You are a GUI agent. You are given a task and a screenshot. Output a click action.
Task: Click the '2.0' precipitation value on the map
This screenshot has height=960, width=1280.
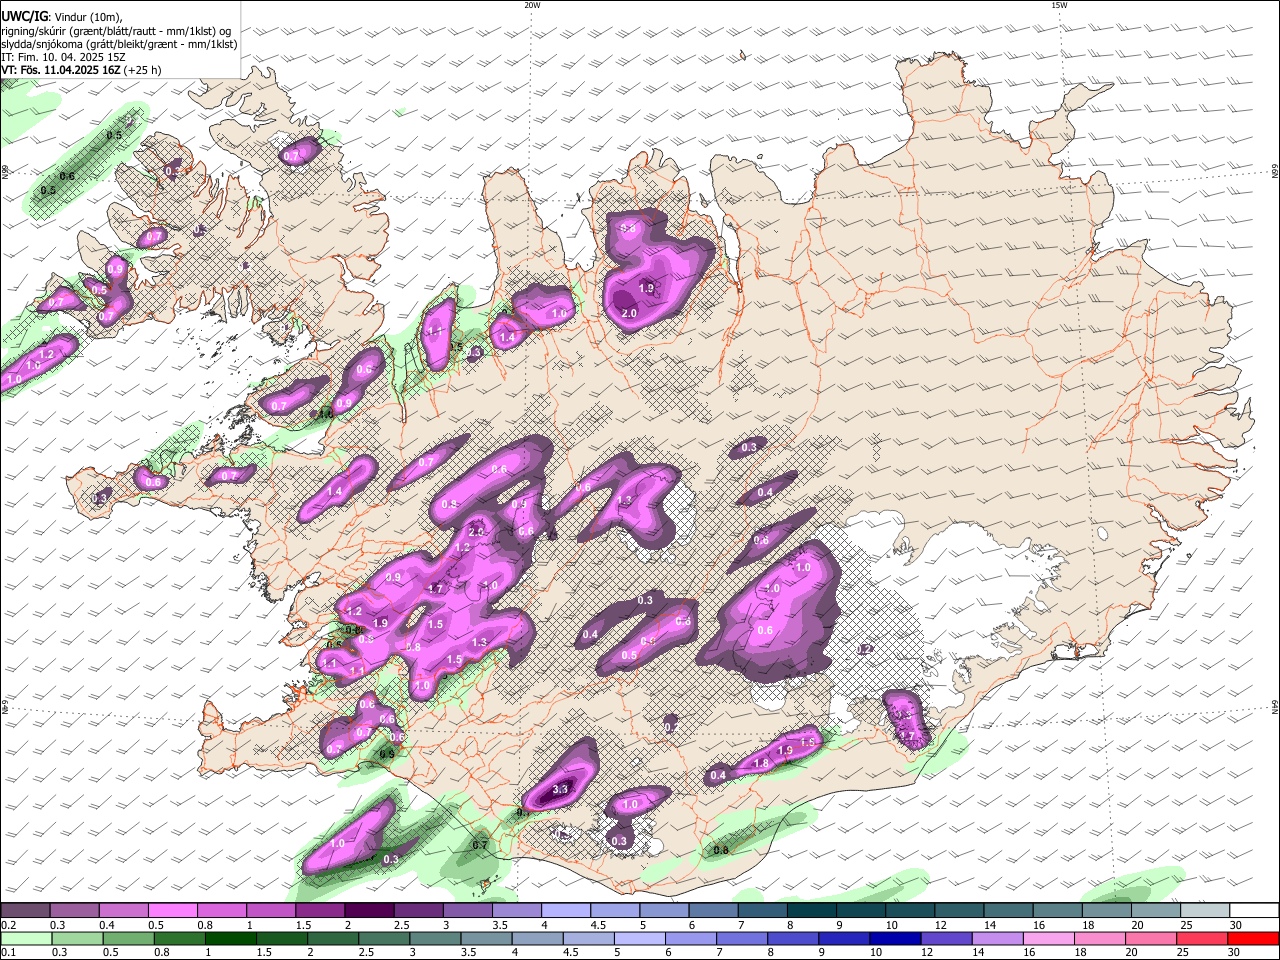click(629, 314)
